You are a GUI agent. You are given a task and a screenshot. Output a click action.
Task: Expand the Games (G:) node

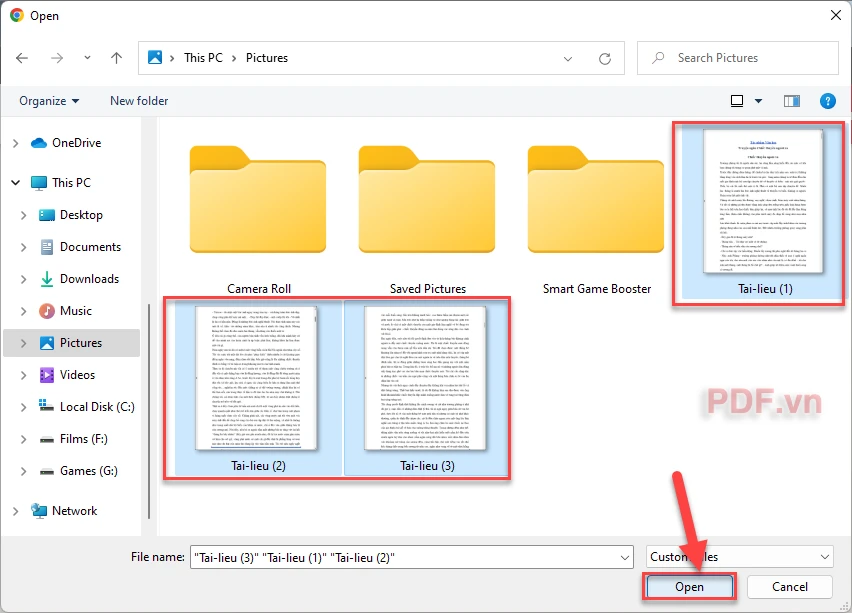click(x=23, y=472)
